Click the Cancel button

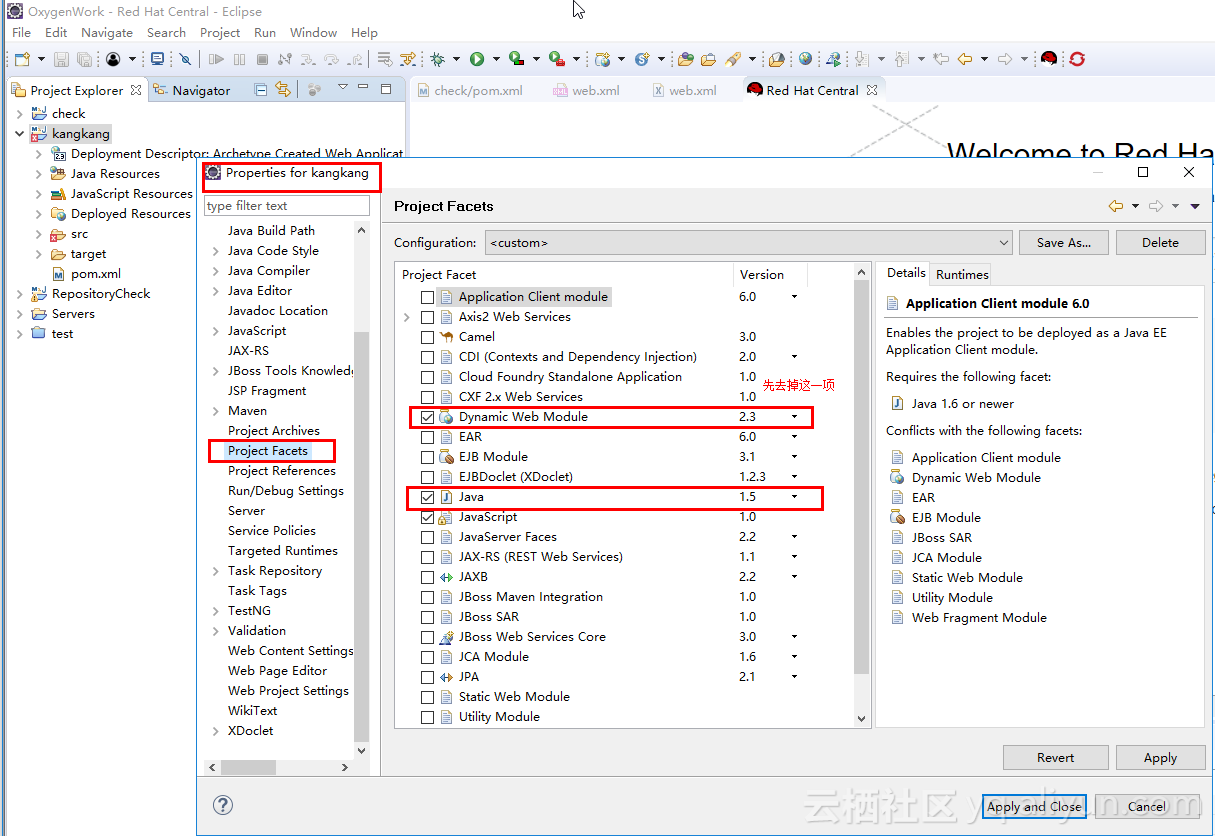[x=1146, y=806]
